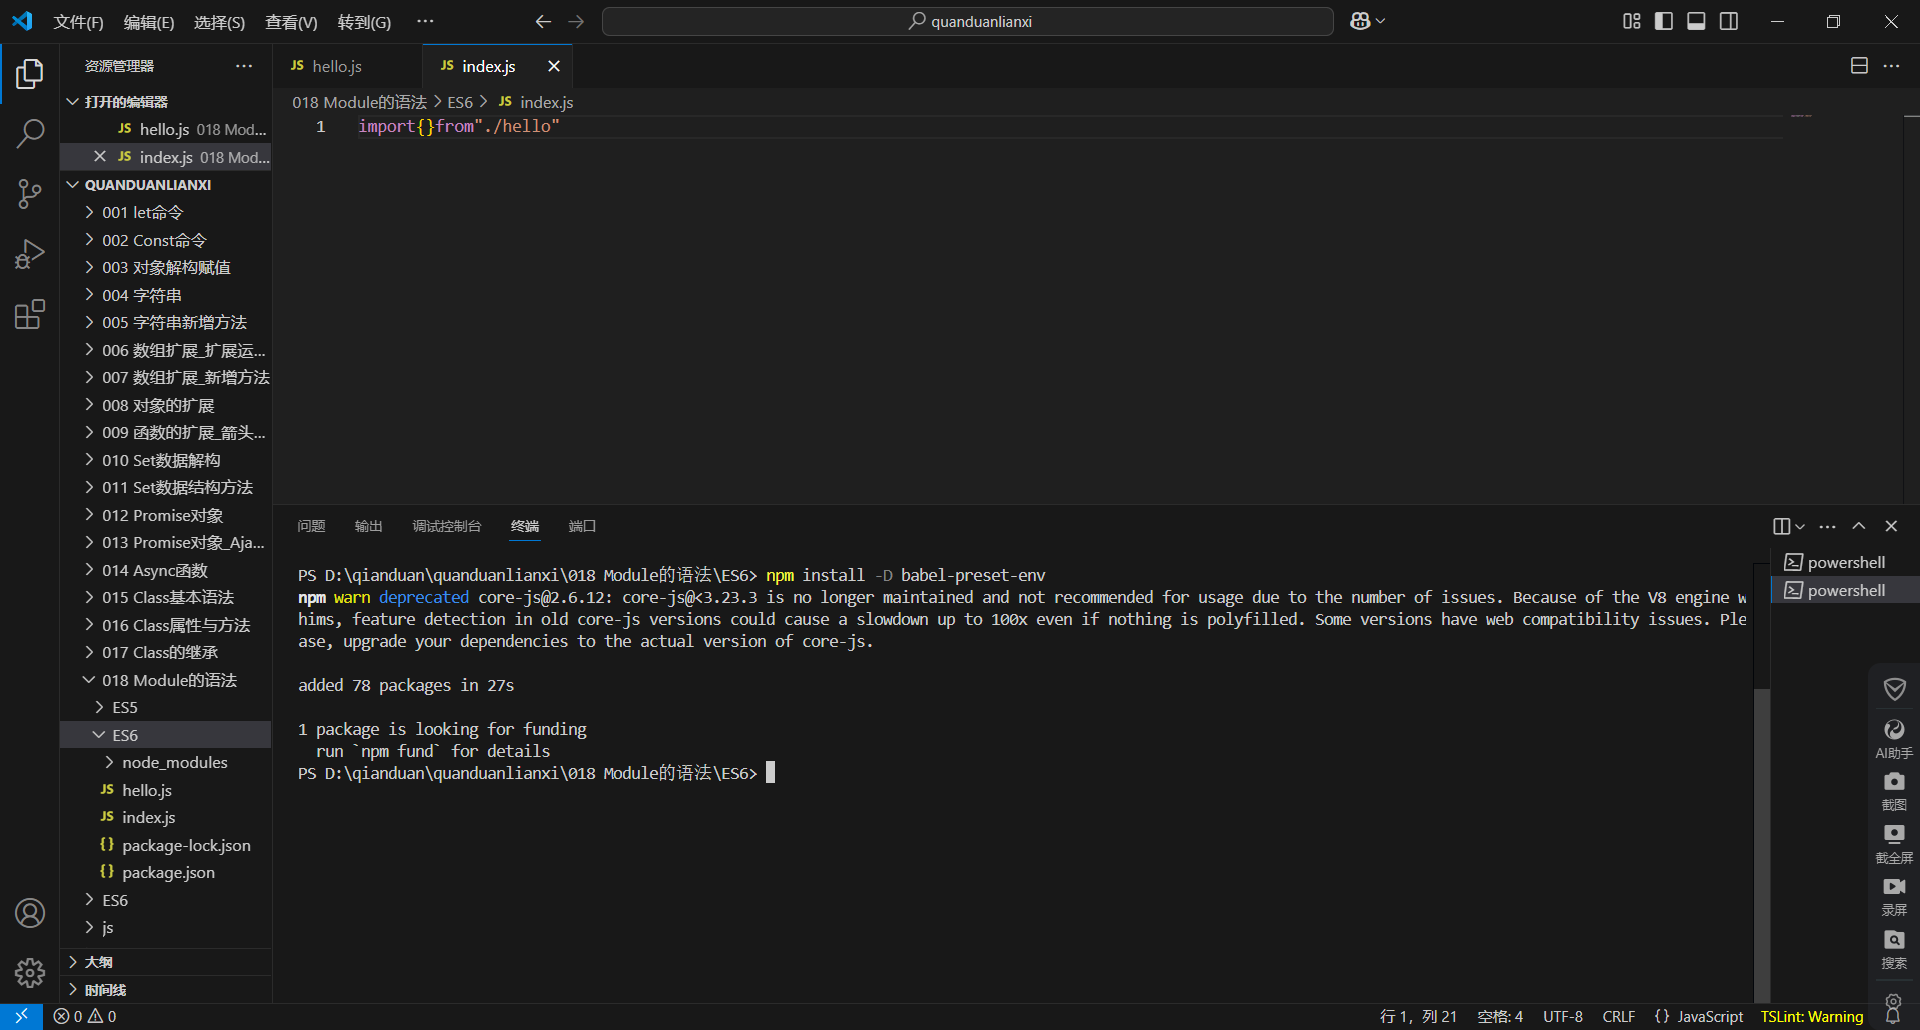Toggle secondary side bar visibility
The image size is (1920, 1030).
pos(1729,21)
